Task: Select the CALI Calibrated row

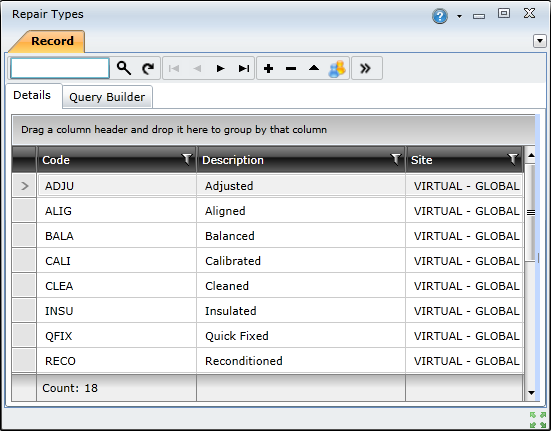Action: 267,261
